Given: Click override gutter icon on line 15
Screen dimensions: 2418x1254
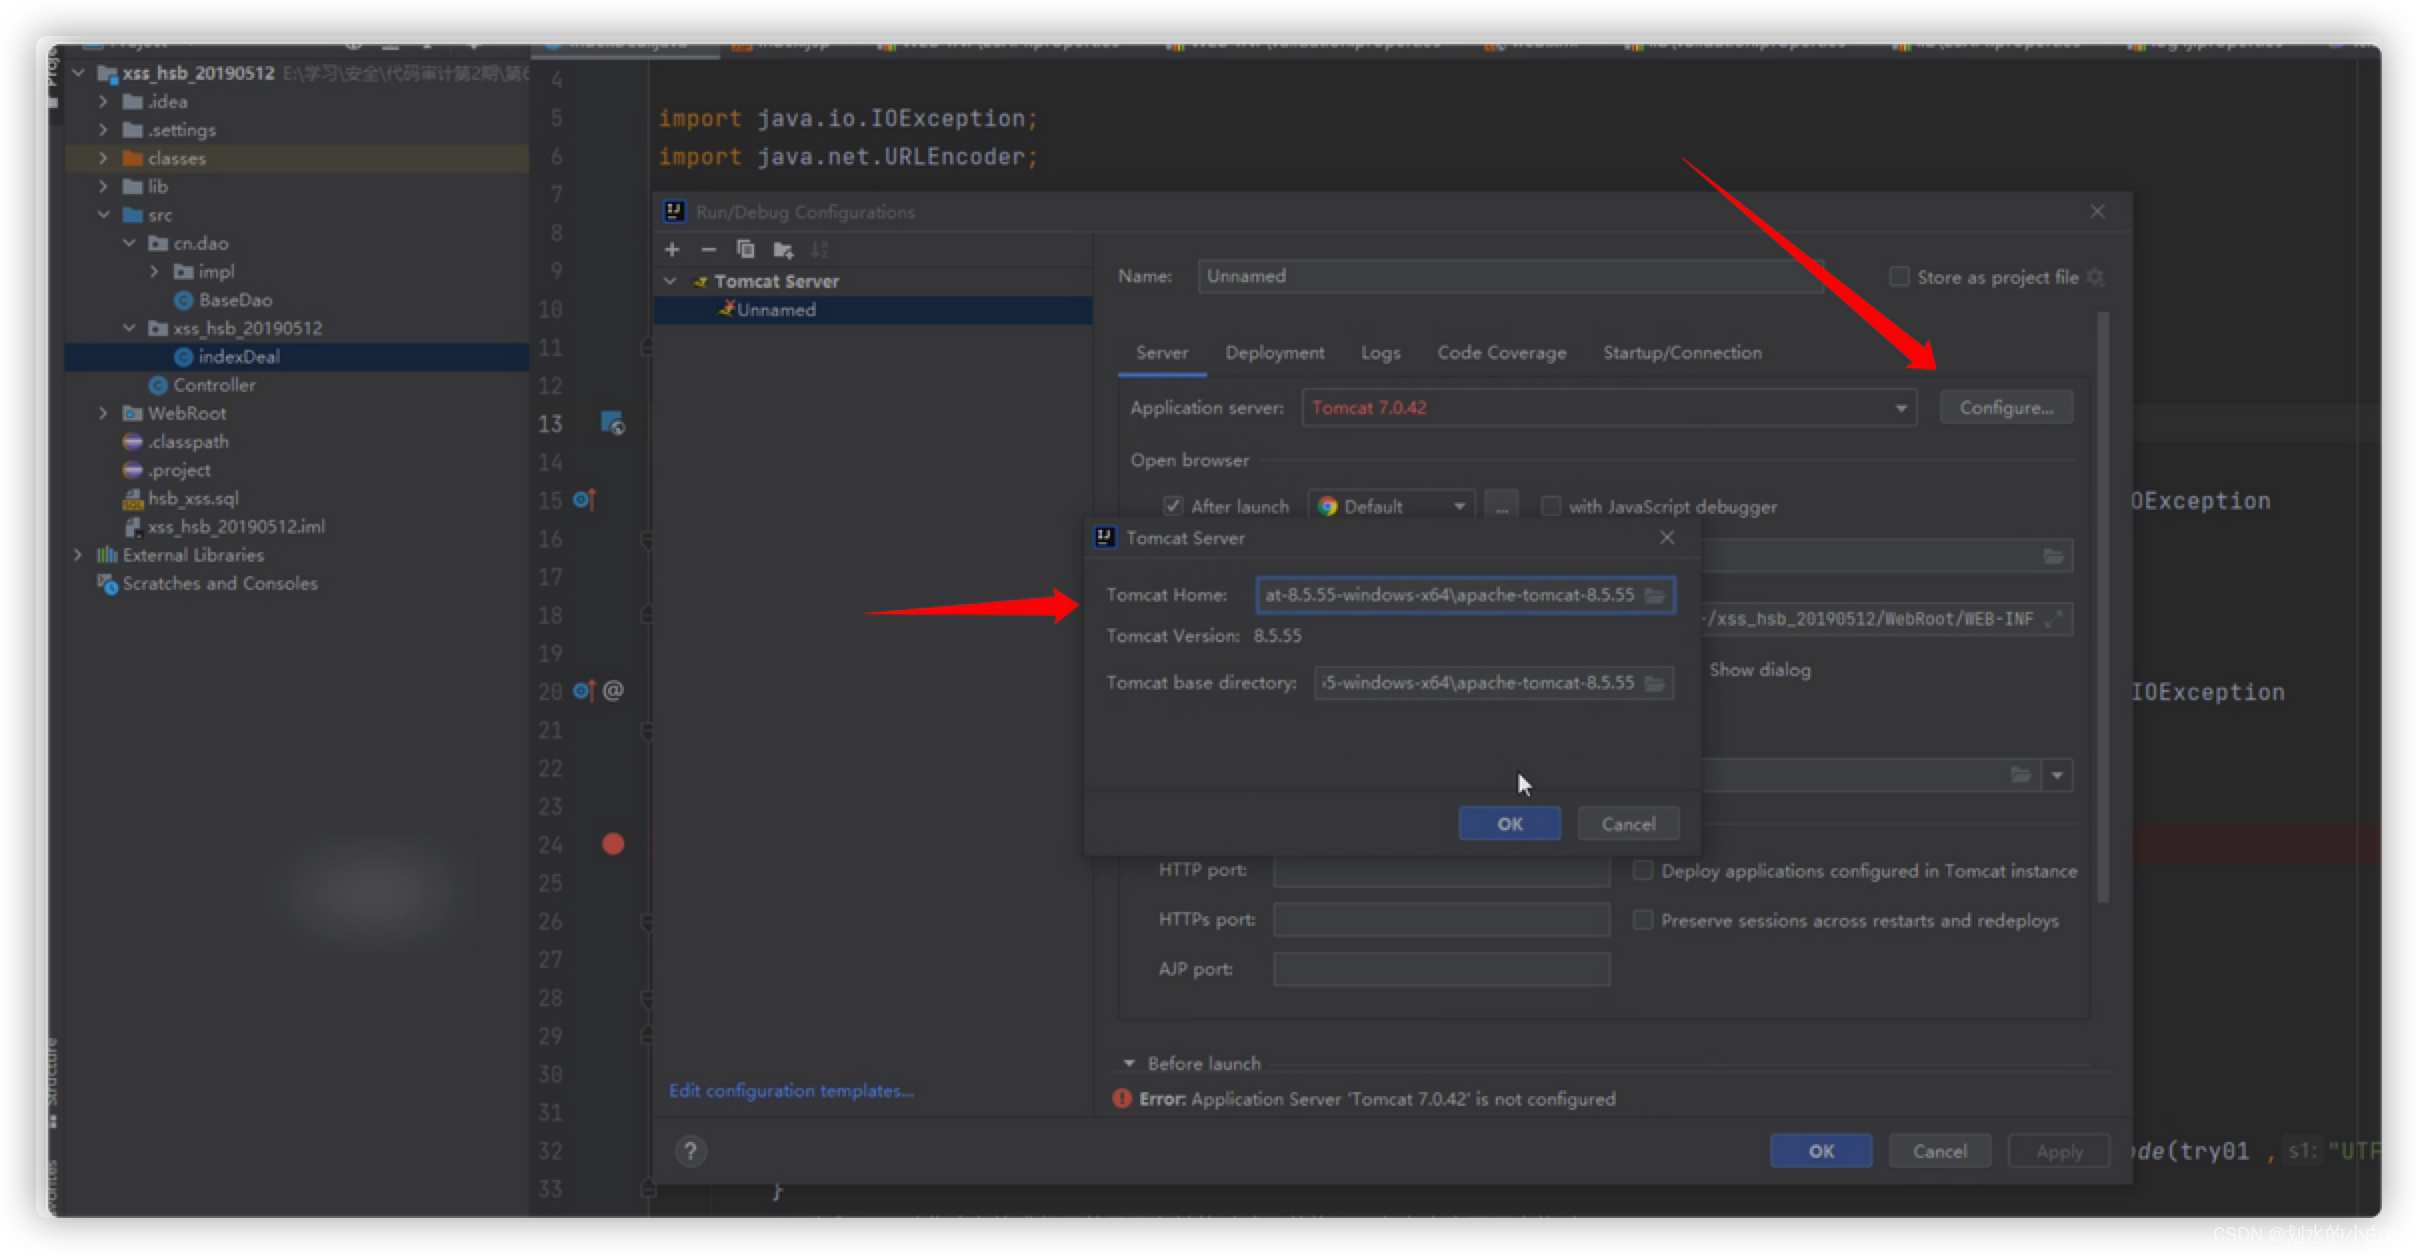Looking at the screenshot, I should pyautogui.click(x=584, y=499).
